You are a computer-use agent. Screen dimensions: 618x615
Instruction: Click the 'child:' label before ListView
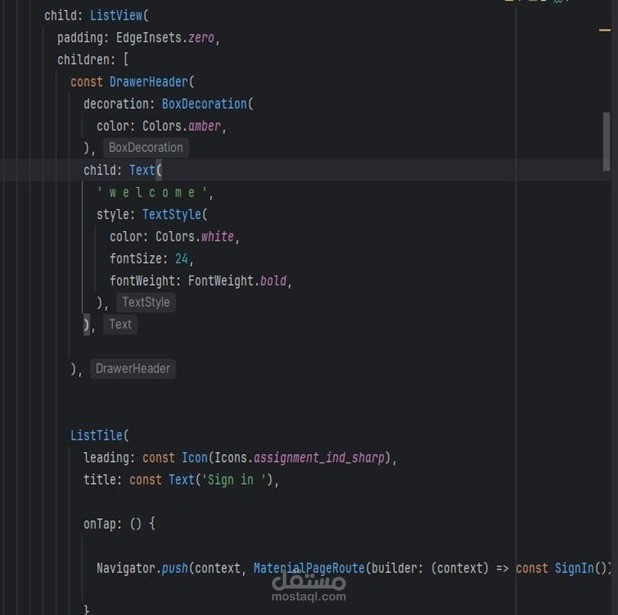coord(63,15)
